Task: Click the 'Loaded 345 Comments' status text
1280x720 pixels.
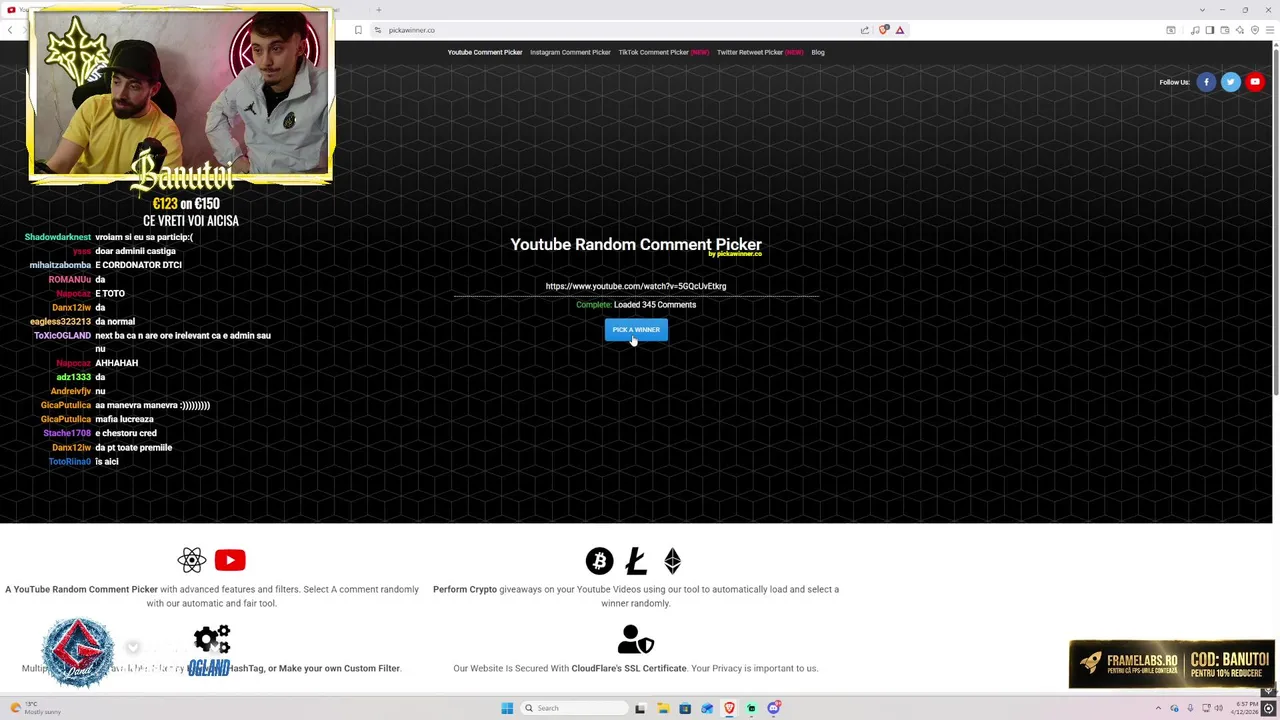Action: point(655,305)
